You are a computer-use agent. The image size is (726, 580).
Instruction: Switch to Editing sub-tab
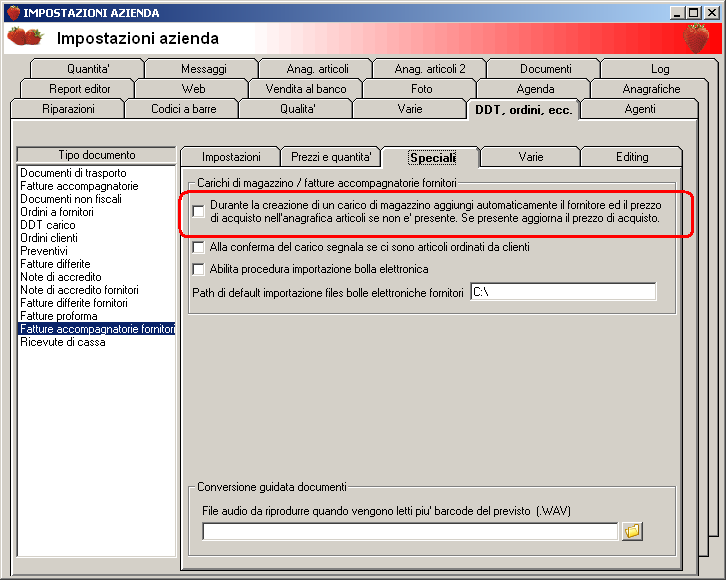(x=632, y=157)
